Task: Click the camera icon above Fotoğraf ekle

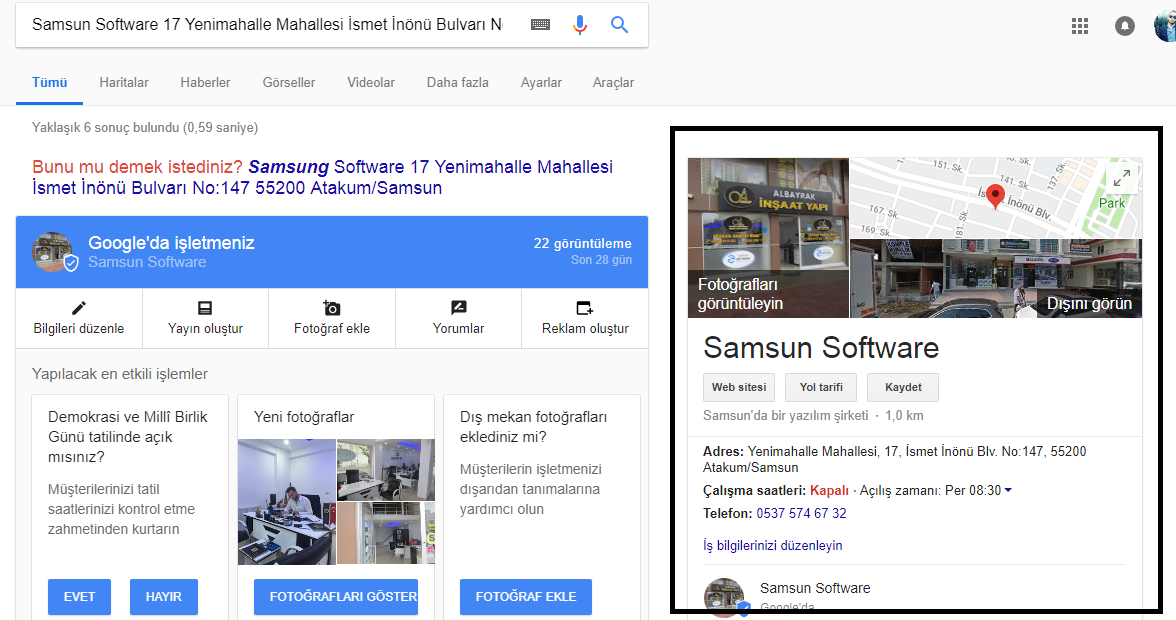Action: pyautogui.click(x=332, y=307)
